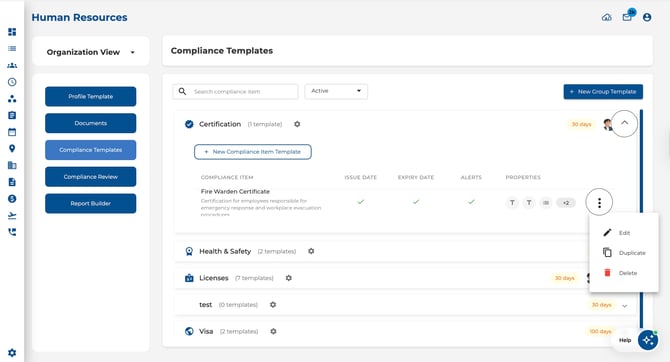Open Certification group settings gear
The image size is (670, 362).
click(297, 124)
